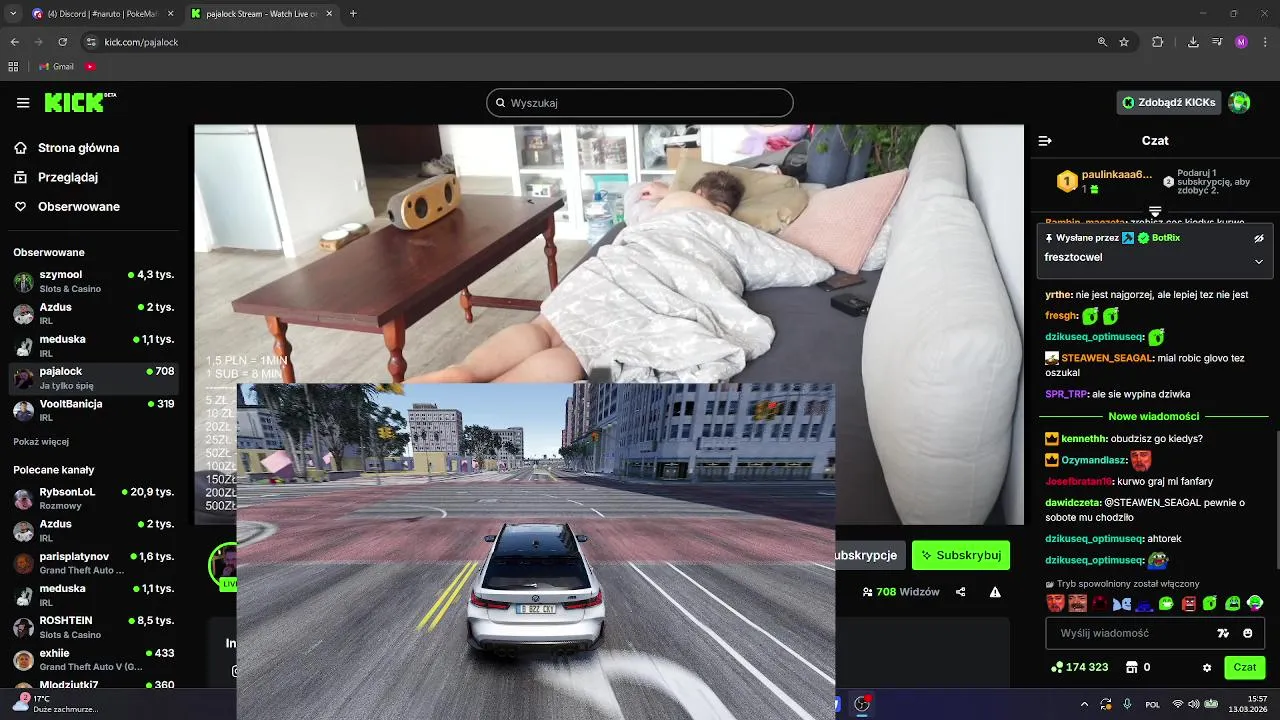Image resolution: width=1280 pixels, height=720 pixels.
Task: Open the Kick hamburger sidebar menu
Action: click(23, 102)
